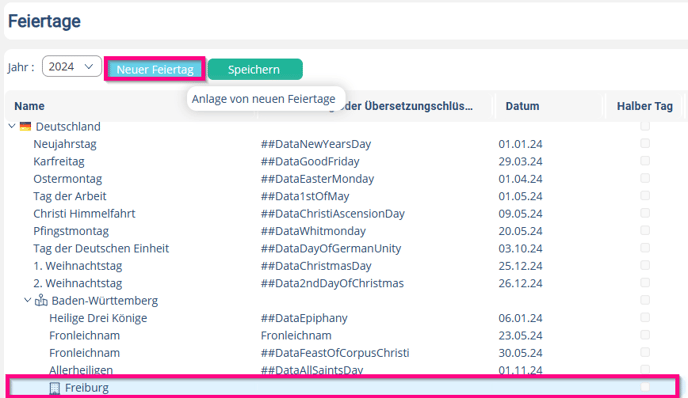The height and width of the screenshot is (398, 688).
Task: Click the Halber Tag column header
Action: click(645, 106)
